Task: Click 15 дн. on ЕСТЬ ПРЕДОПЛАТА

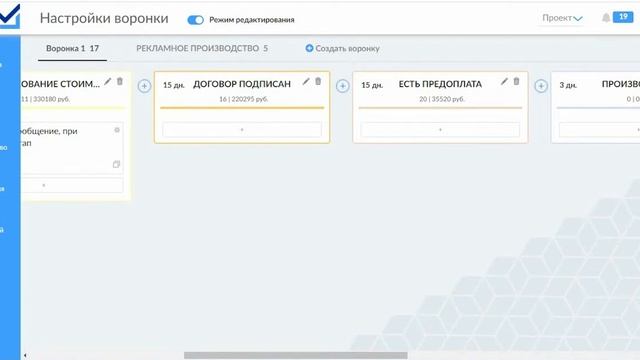Action: tap(372, 85)
